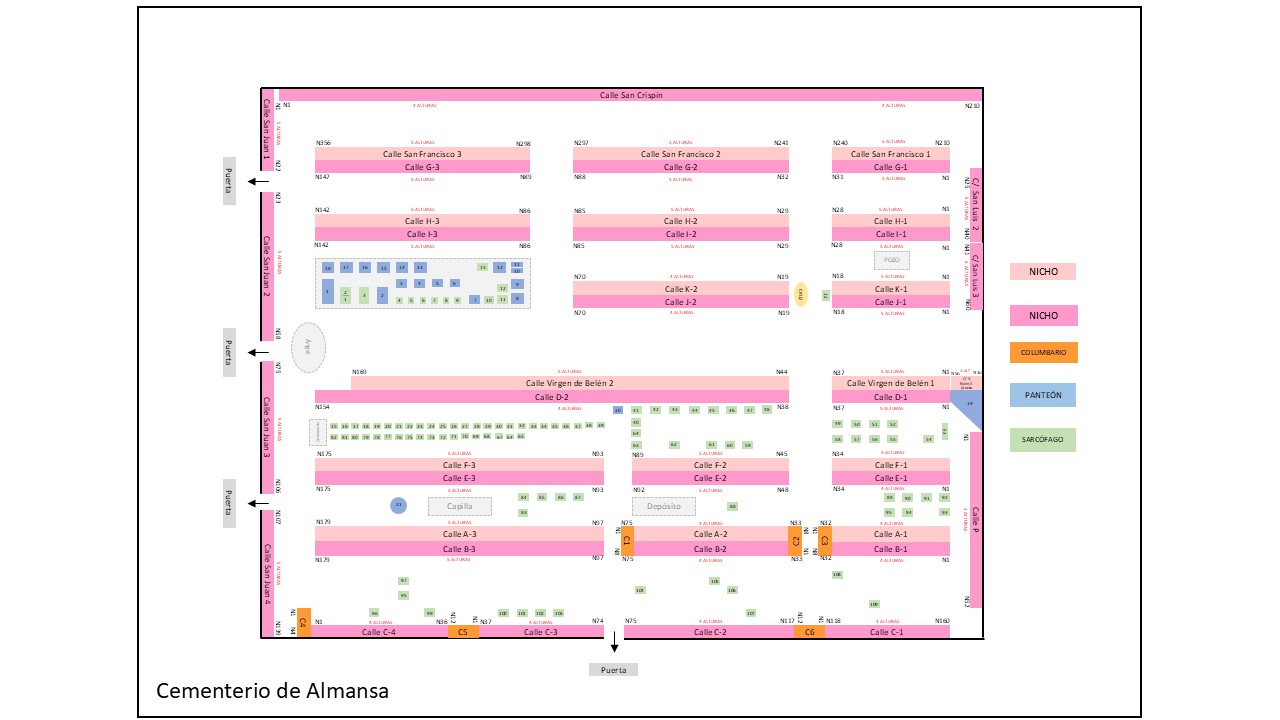This screenshot has height=720, width=1280.
Task: Select the Pozo box above Calle K-1
Action: pos(892,260)
